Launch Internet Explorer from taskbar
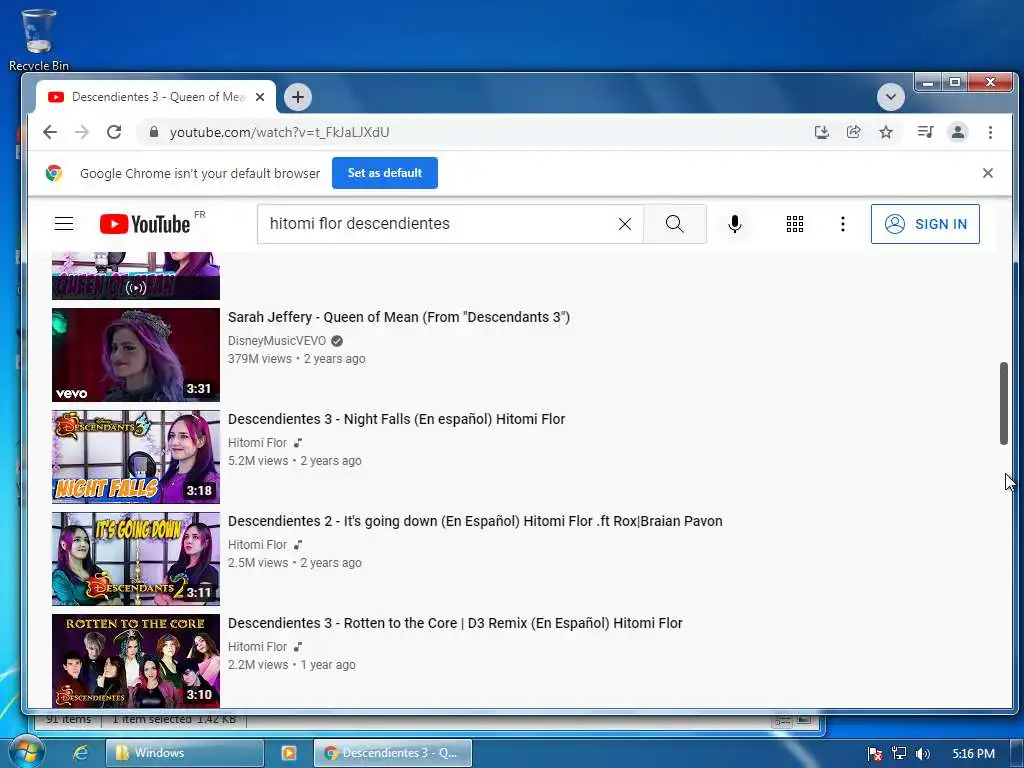 pyautogui.click(x=80, y=753)
